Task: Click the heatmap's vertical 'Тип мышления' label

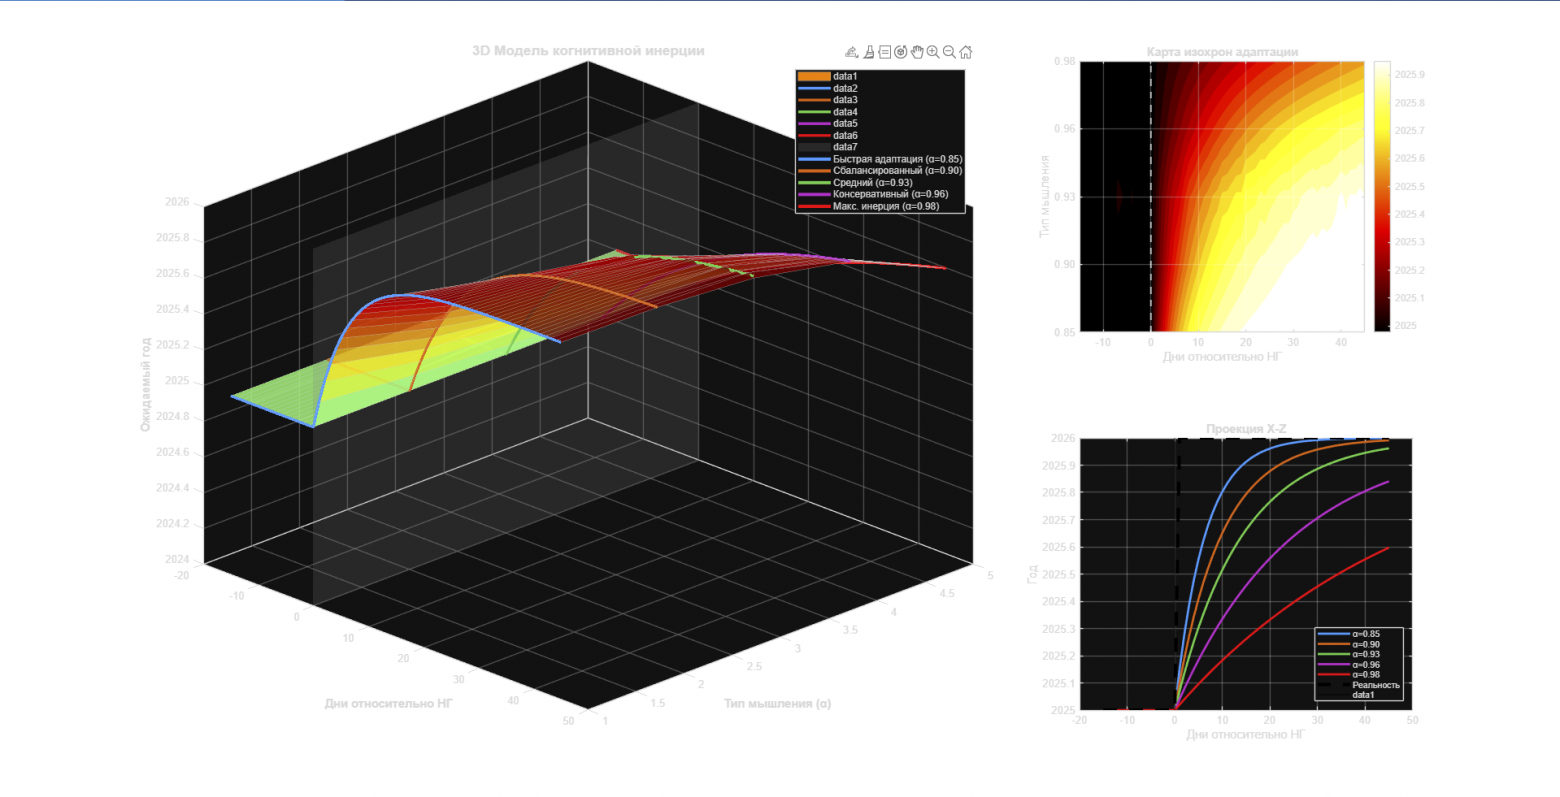Action: 1045,196
